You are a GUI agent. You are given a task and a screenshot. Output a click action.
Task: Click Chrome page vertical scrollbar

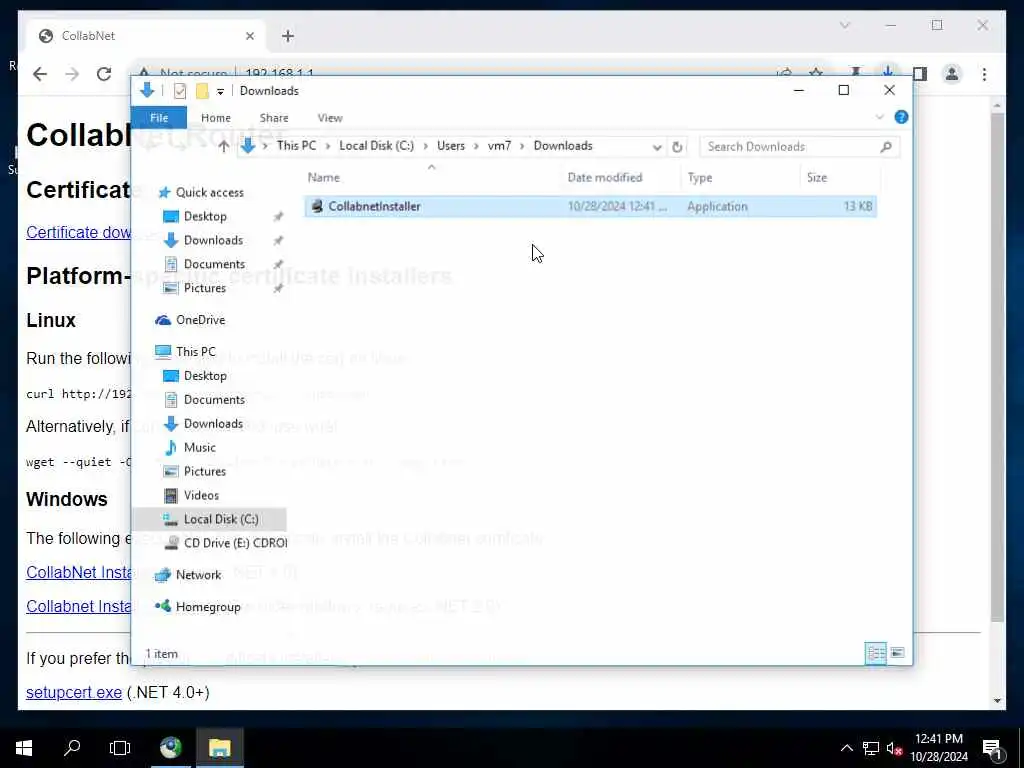[997, 366]
